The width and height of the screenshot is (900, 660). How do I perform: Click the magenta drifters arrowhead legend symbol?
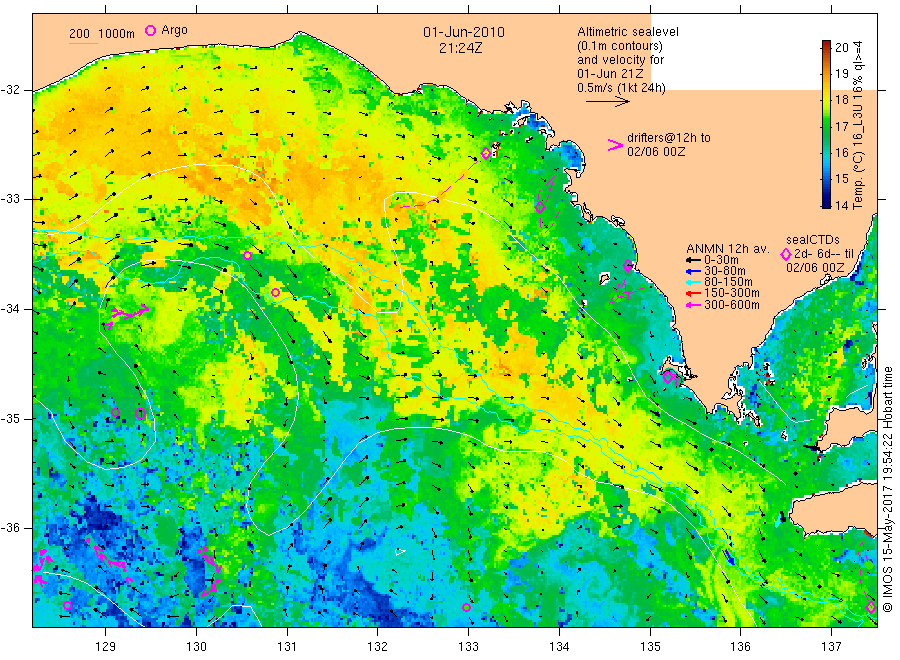point(615,145)
